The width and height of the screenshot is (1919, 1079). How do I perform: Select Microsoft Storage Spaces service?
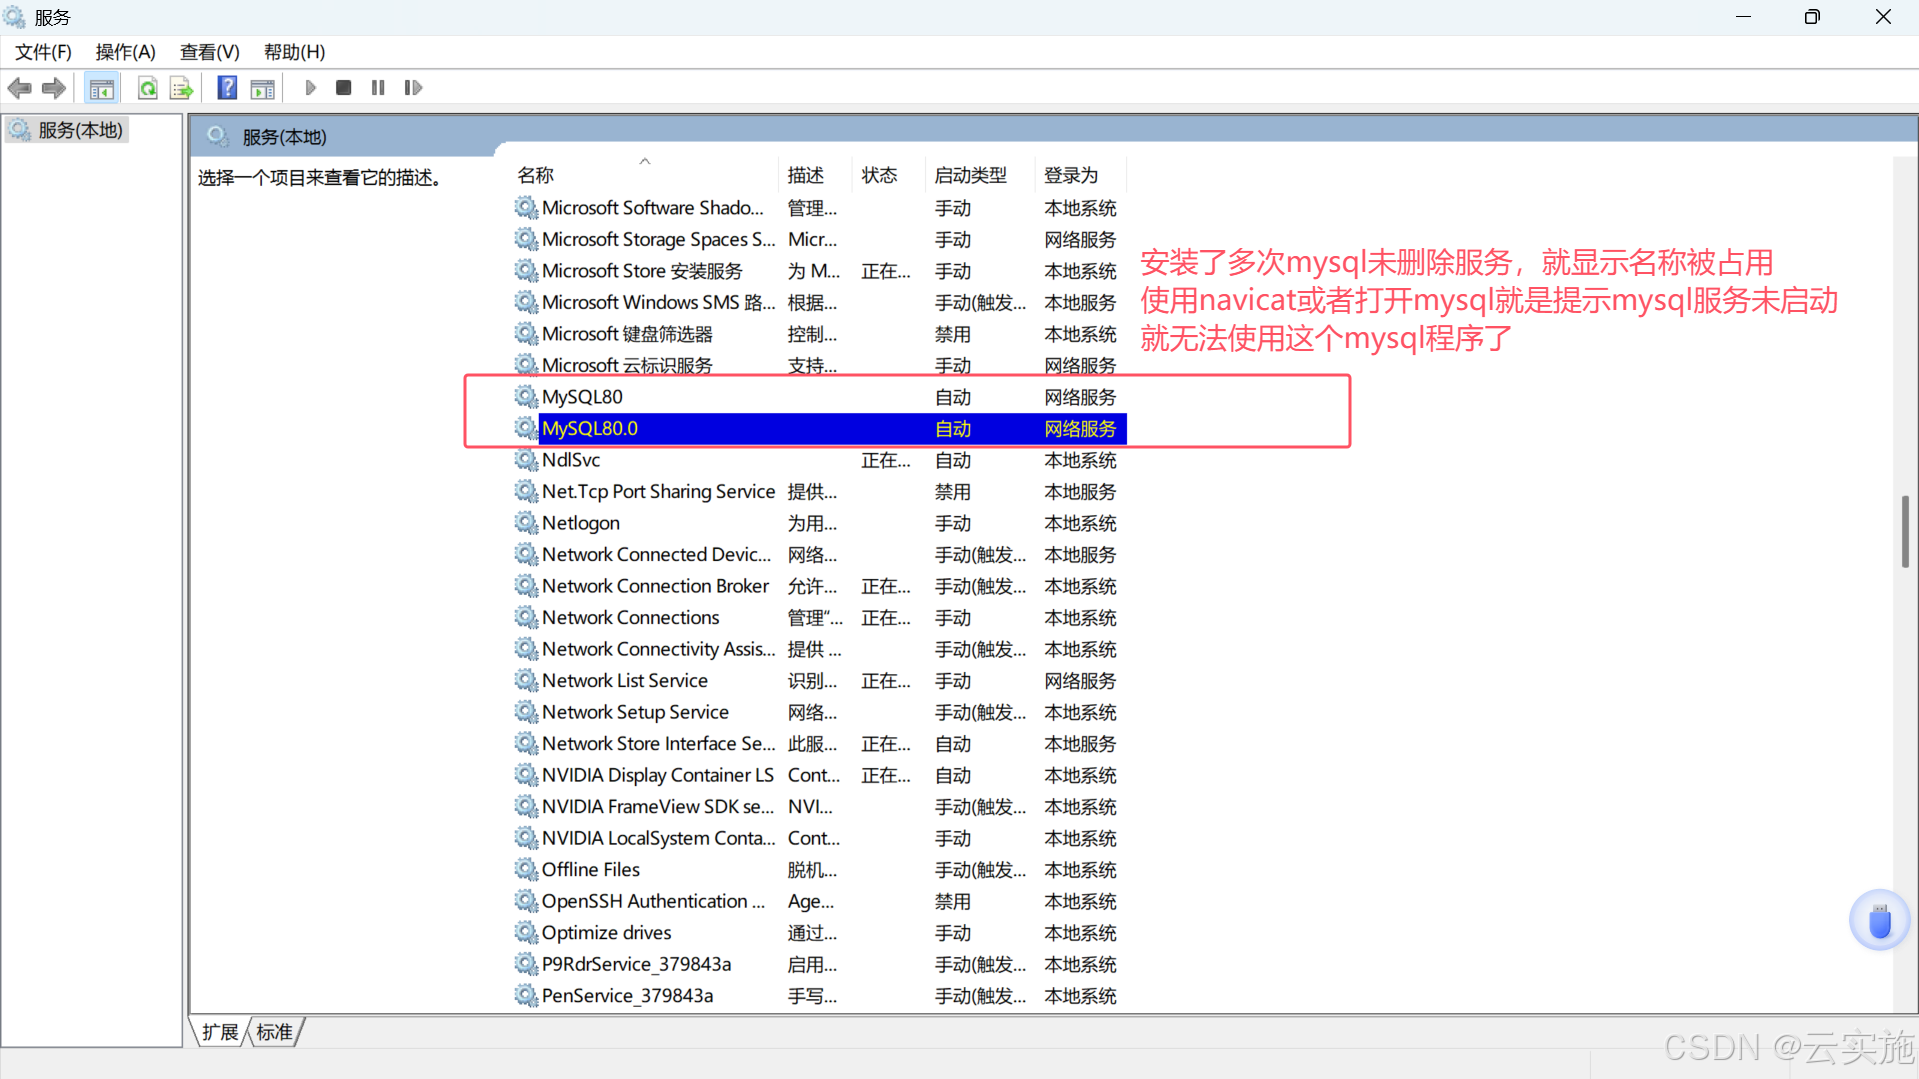[820, 240]
